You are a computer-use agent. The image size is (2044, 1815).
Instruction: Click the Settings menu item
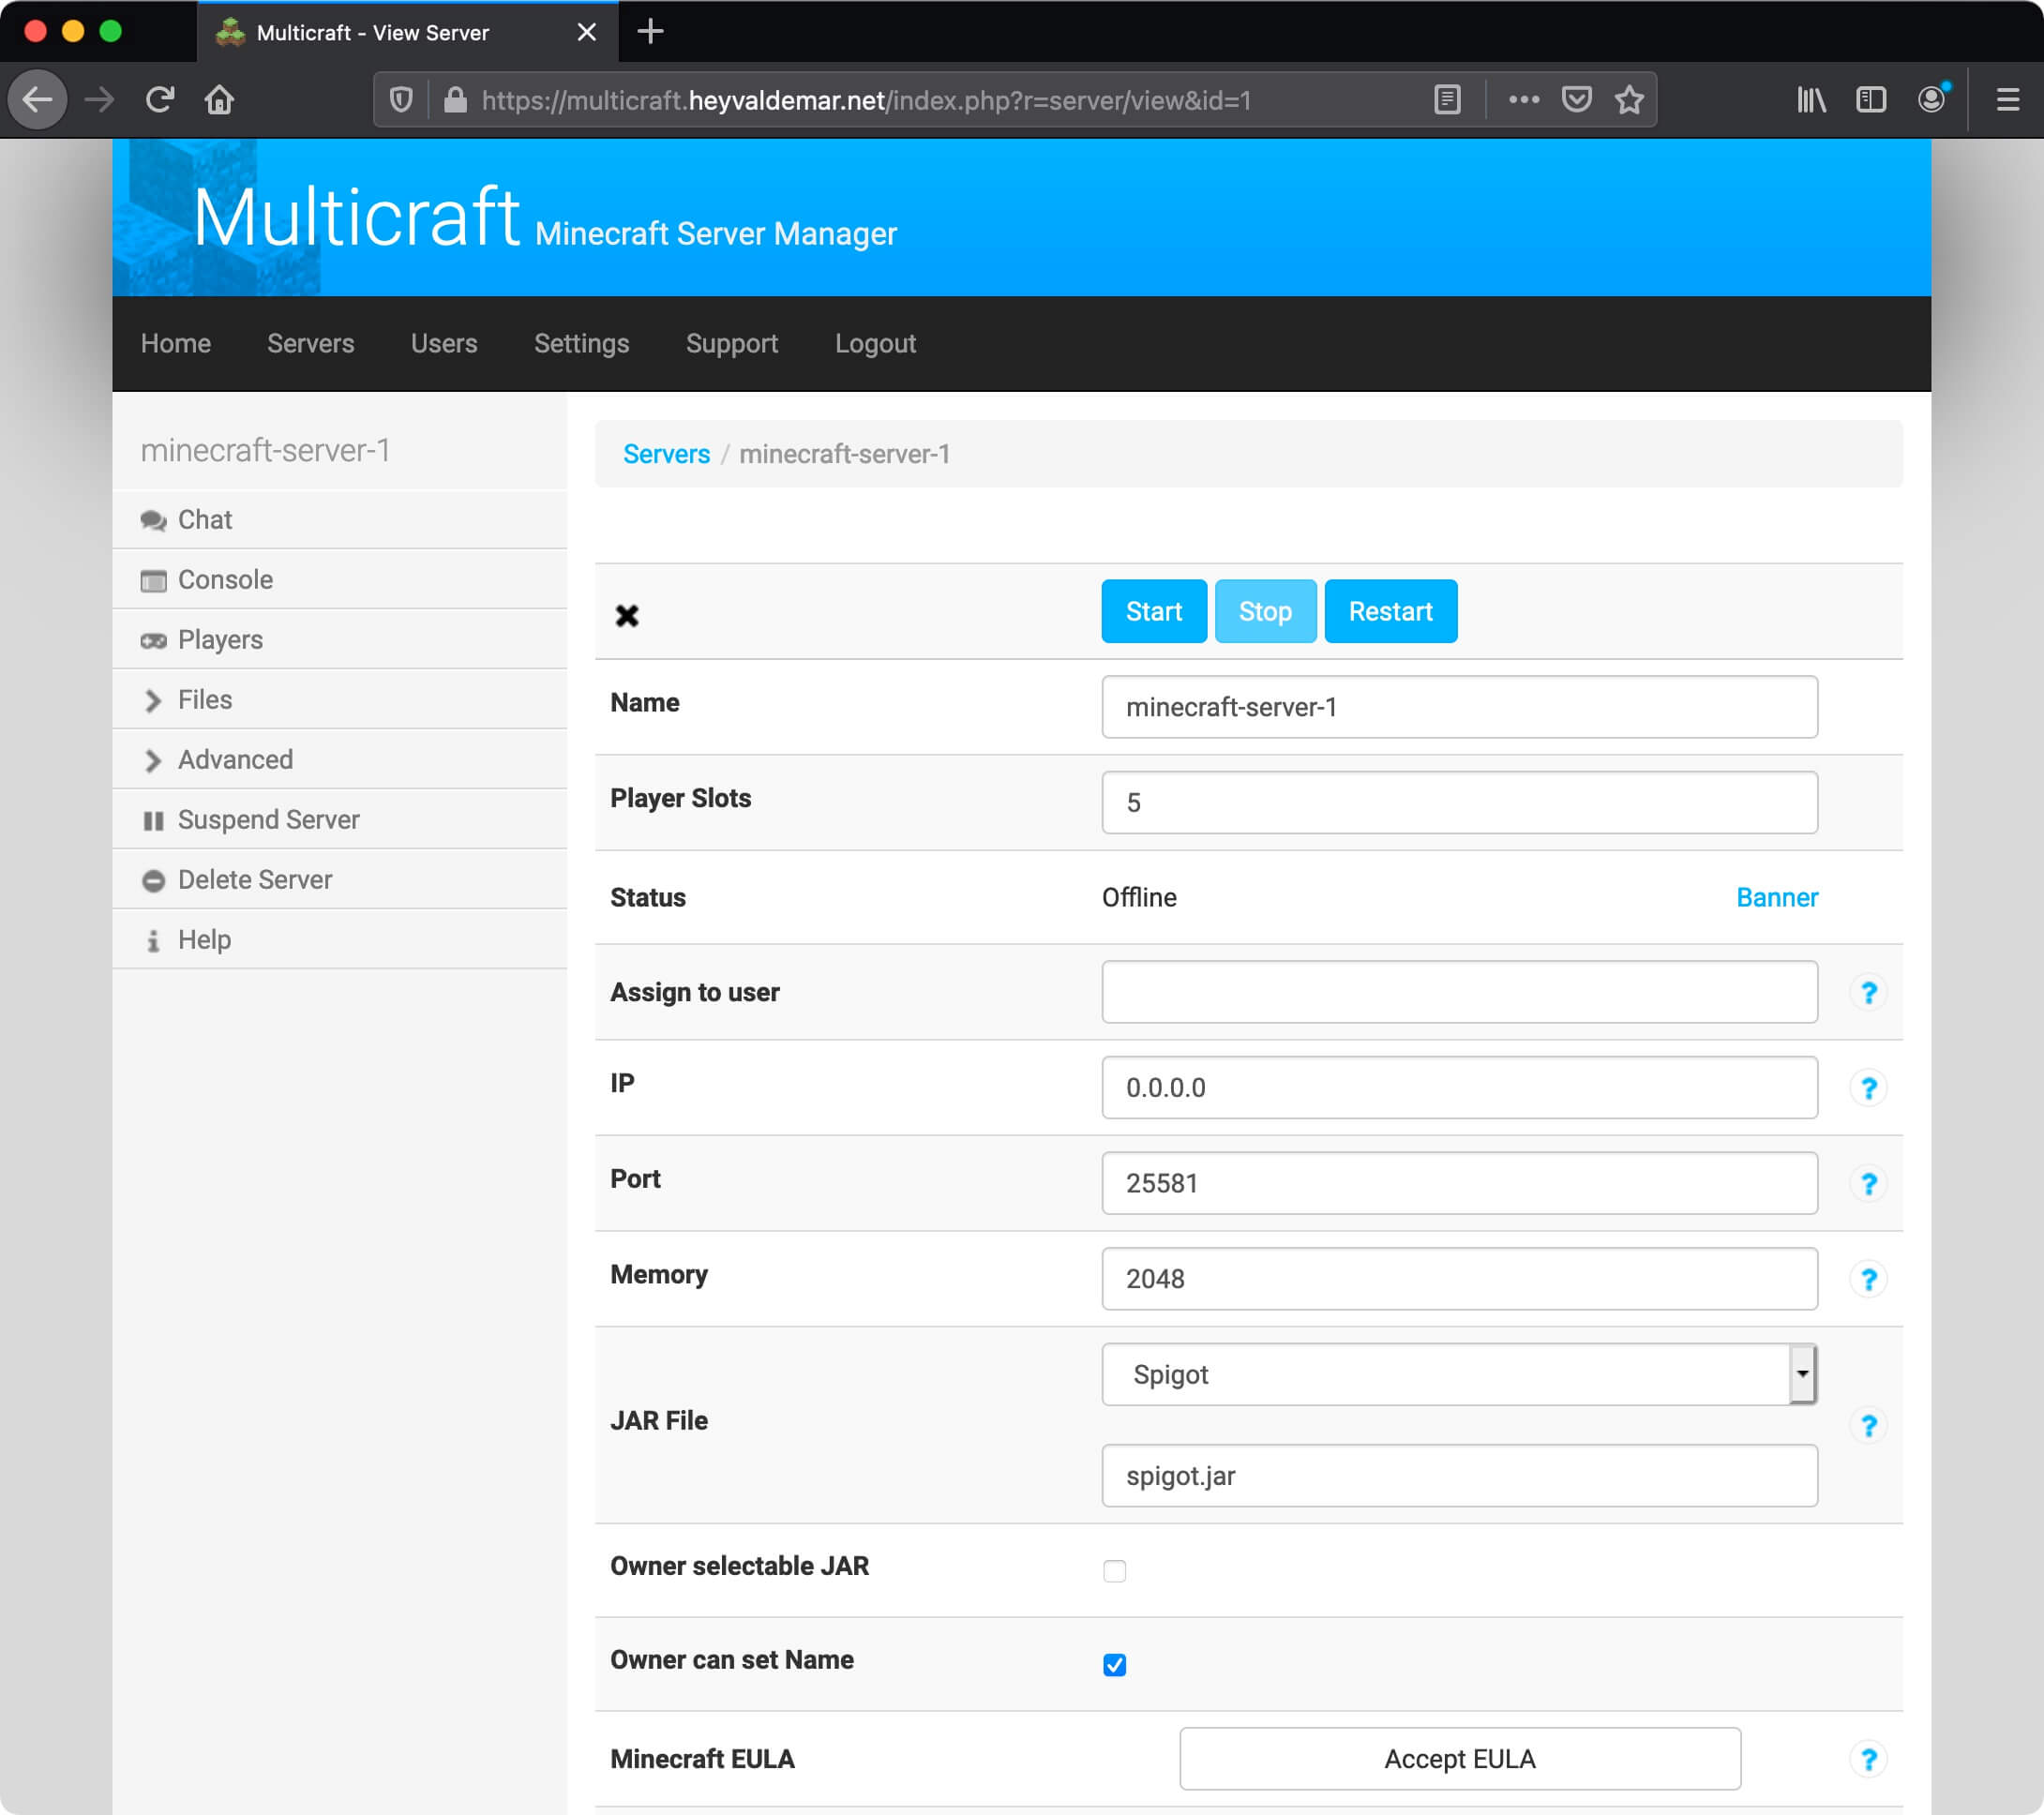(x=581, y=343)
